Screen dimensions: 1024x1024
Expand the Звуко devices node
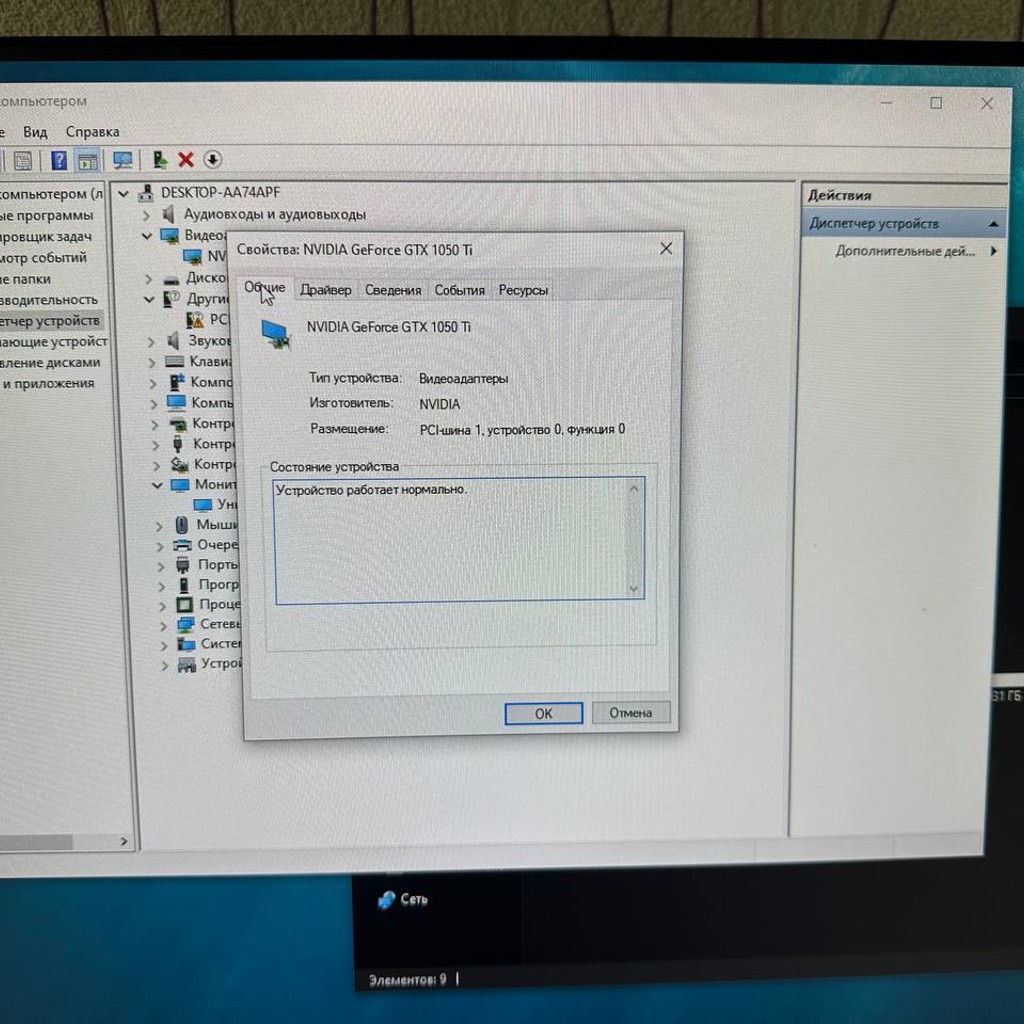click(x=151, y=342)
